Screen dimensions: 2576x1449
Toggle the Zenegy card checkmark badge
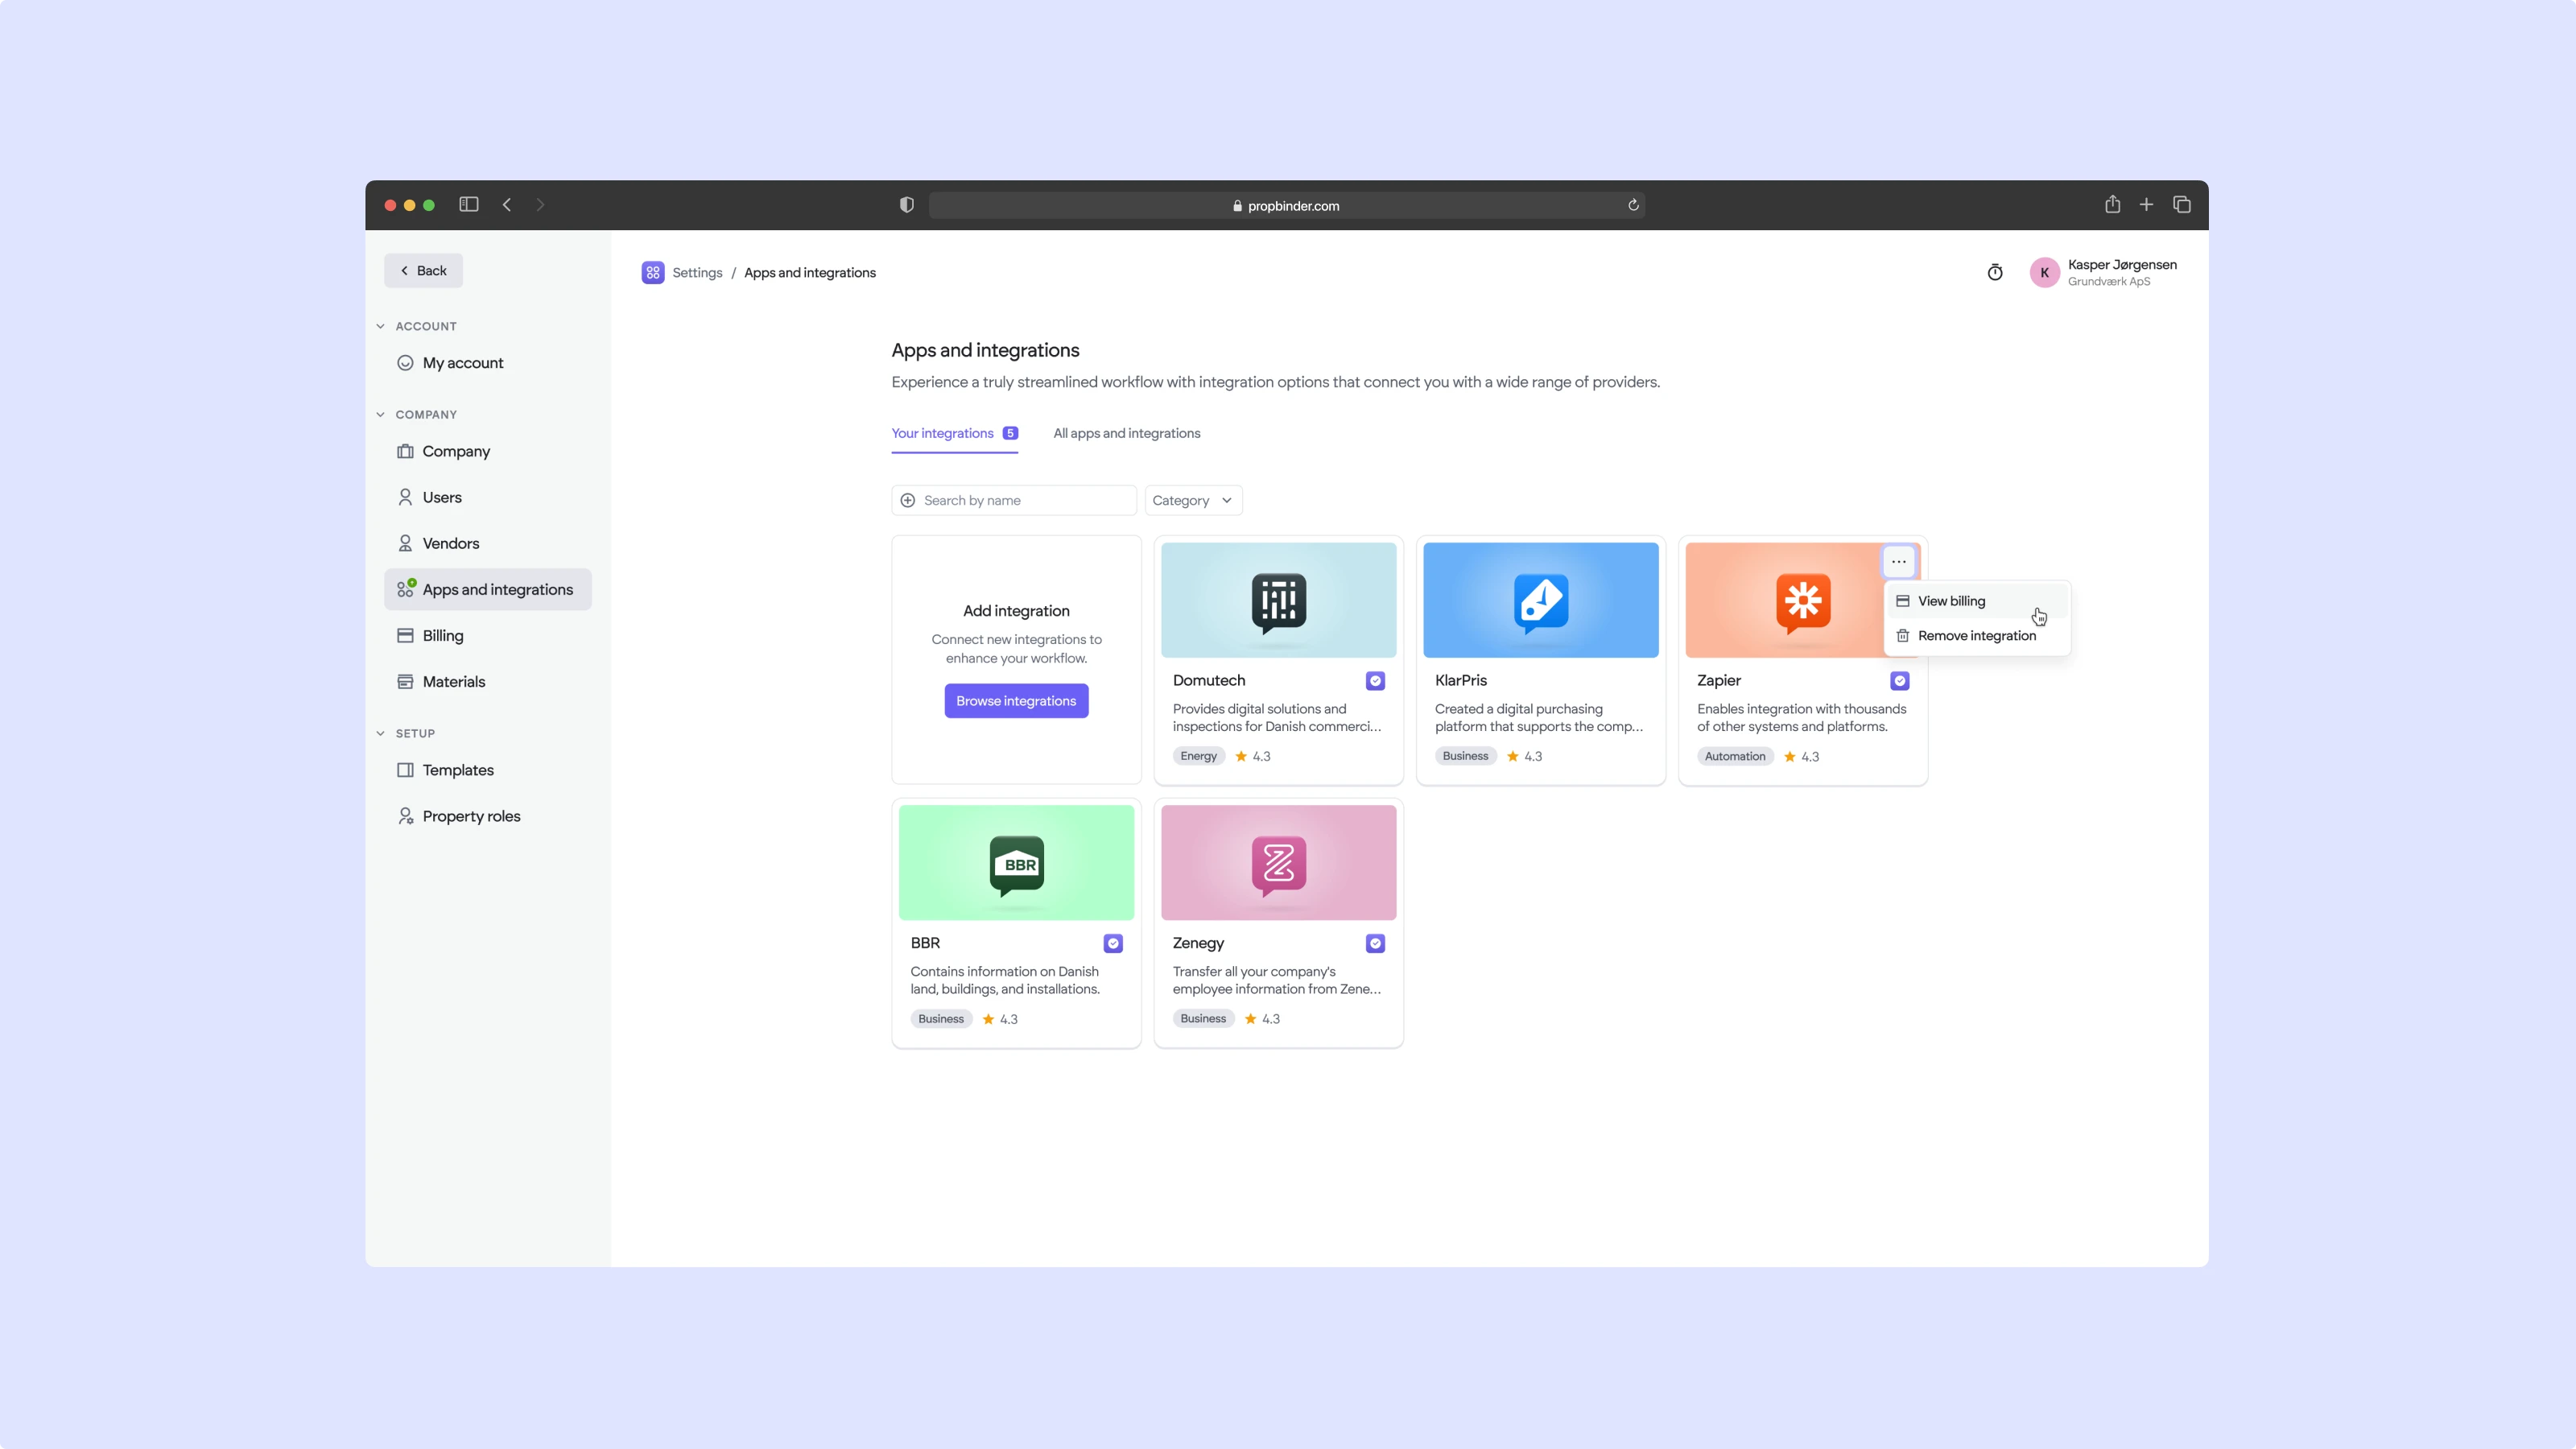click(x=1375, y=943)
